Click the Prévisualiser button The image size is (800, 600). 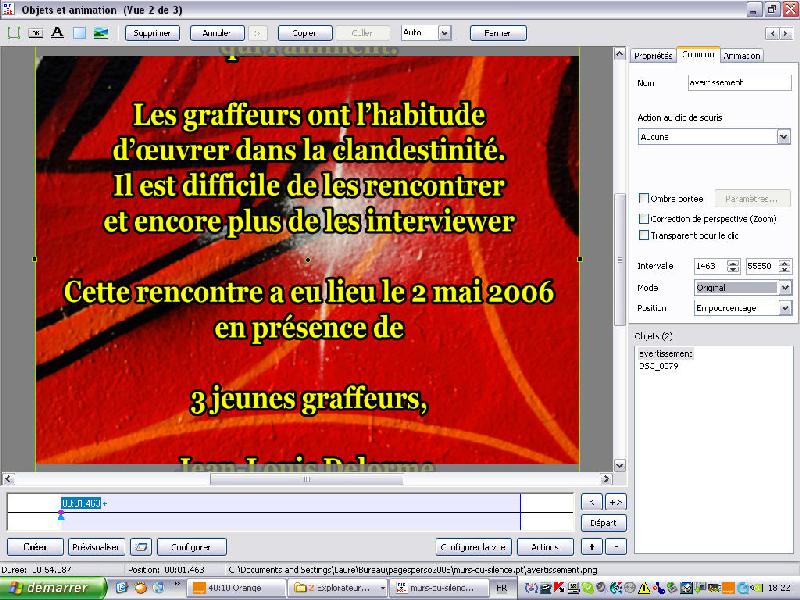[96, 547]
